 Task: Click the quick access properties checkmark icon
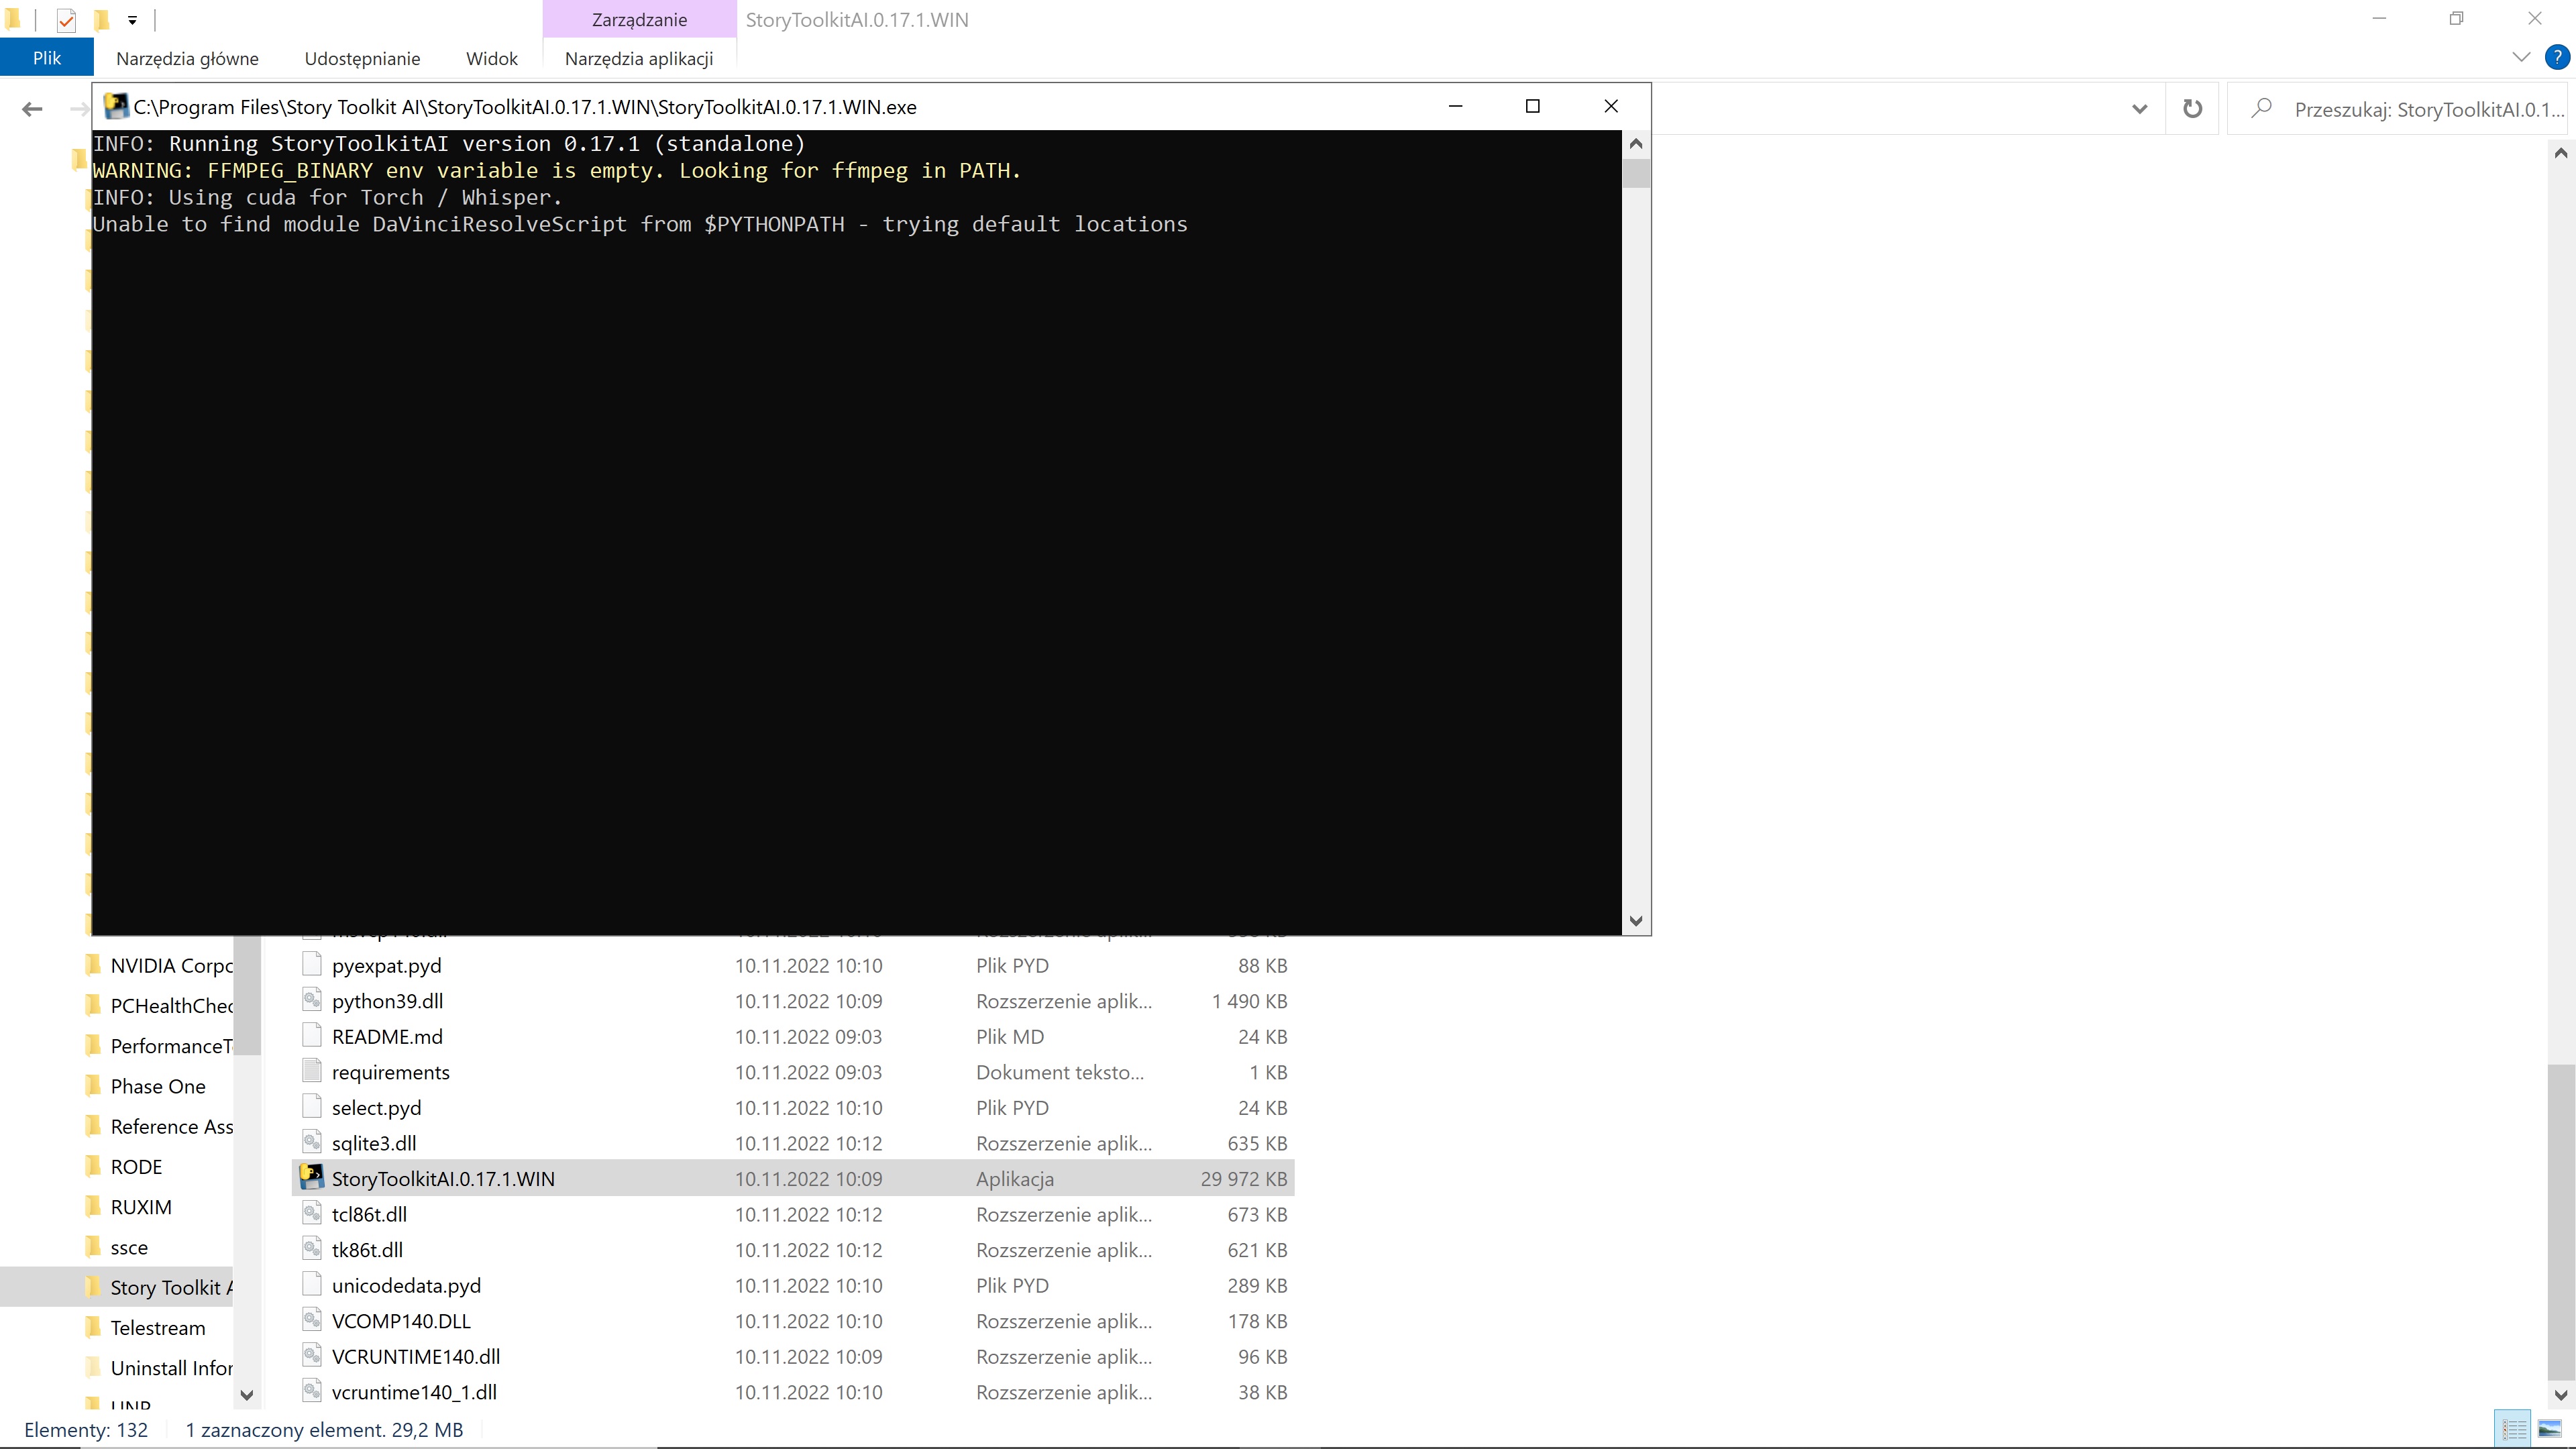click(66, 20)
